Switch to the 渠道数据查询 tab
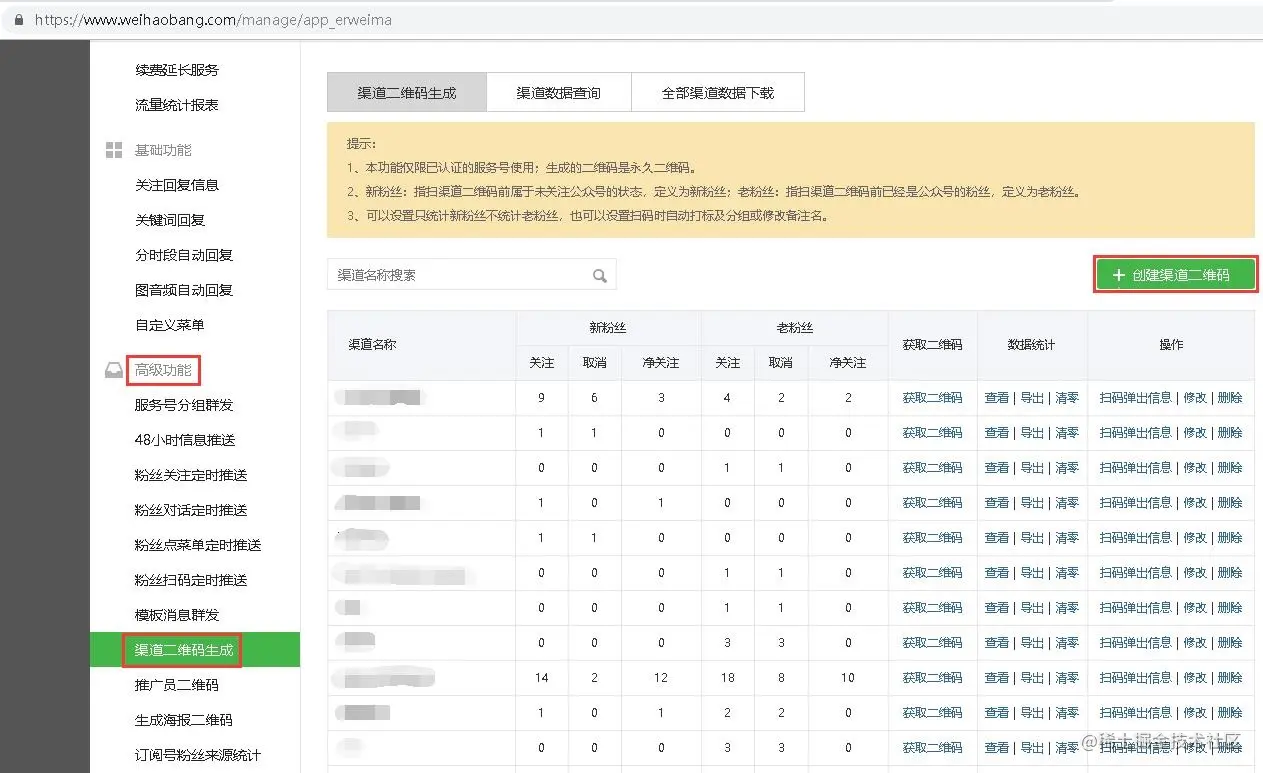 pos(558,92)
